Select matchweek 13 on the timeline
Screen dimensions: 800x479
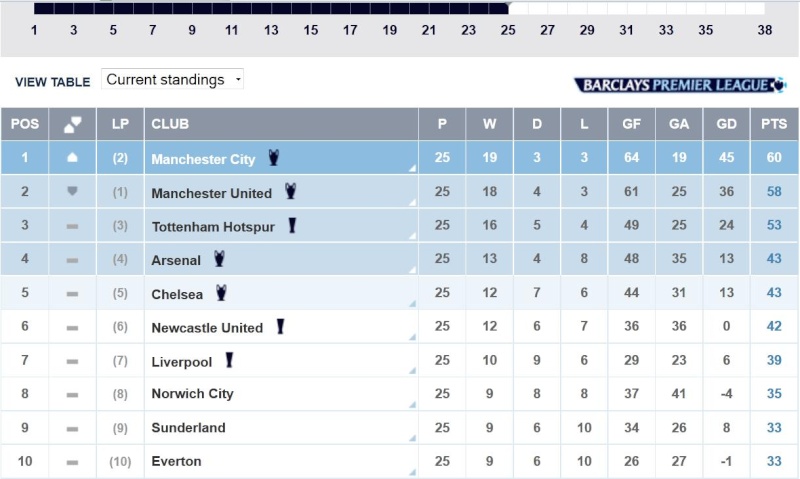(x=271, y=30)
